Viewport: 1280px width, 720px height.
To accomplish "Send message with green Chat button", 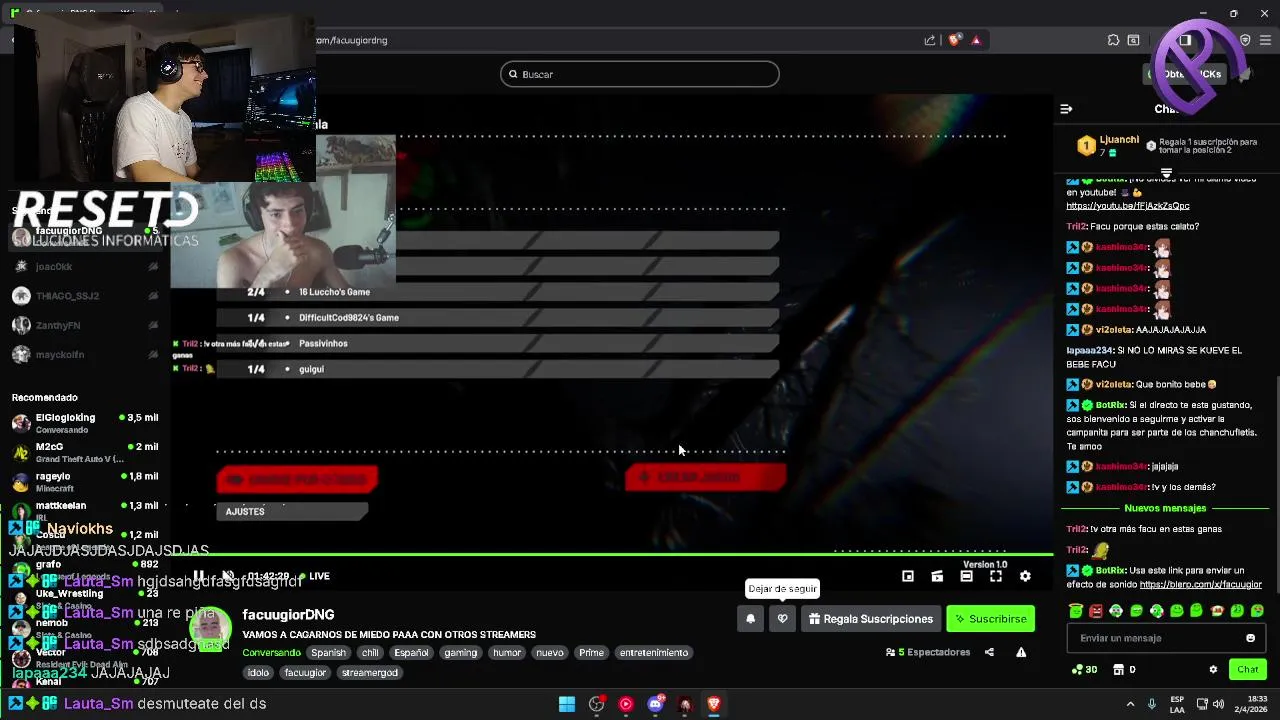I will click(x=1247, y=670).
